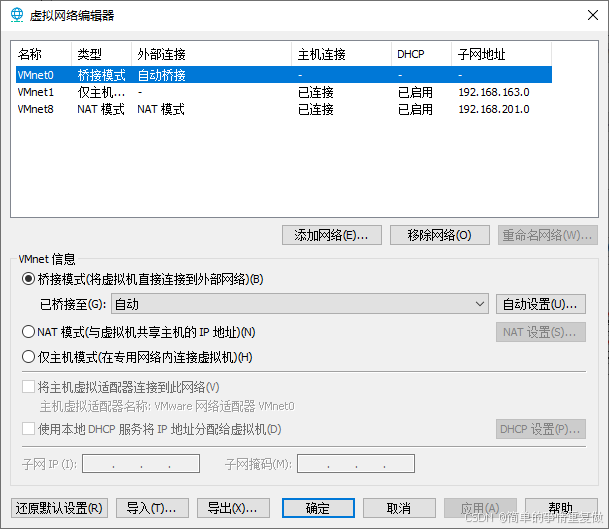609x529 pixels.
Task: Click the 帮助 button
Action: [x=561, y=508]
